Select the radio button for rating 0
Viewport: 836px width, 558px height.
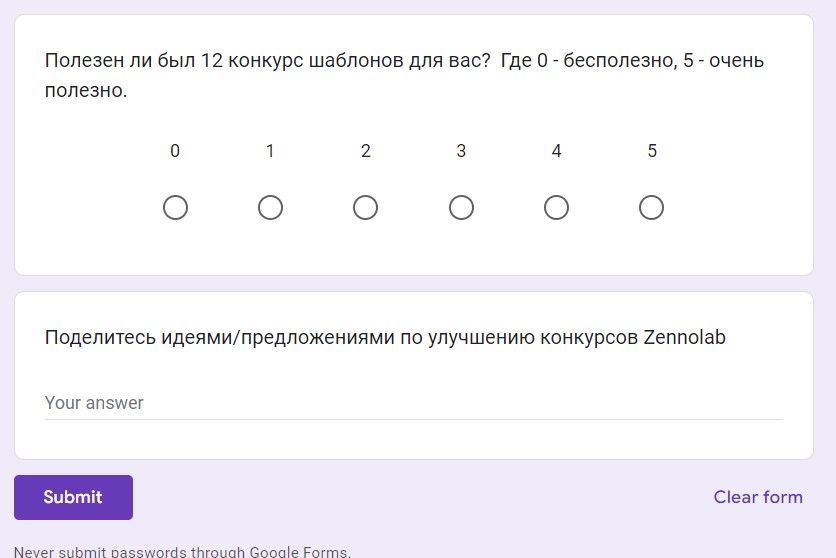pos(175,208)
